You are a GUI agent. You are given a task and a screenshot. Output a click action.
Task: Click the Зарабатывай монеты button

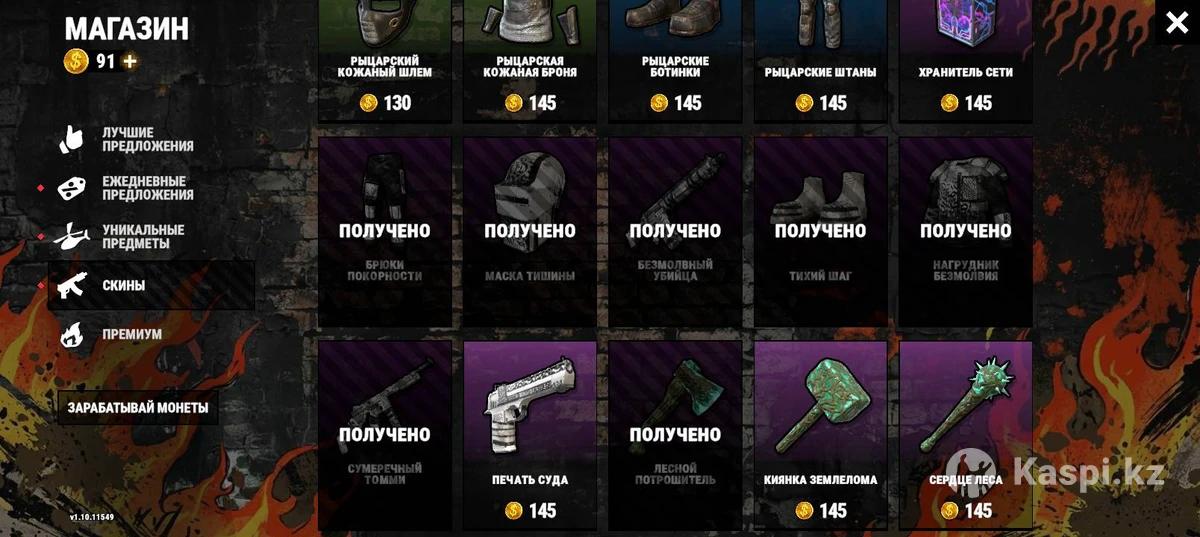(138, 408)
